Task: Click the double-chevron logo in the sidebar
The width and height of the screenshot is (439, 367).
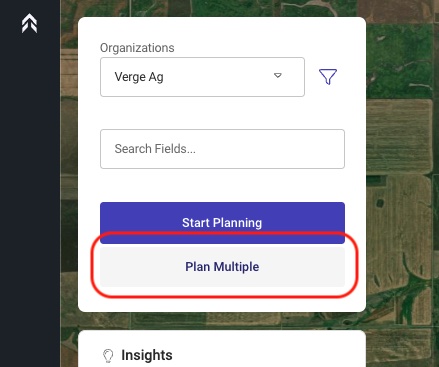Action: [29, 23]
